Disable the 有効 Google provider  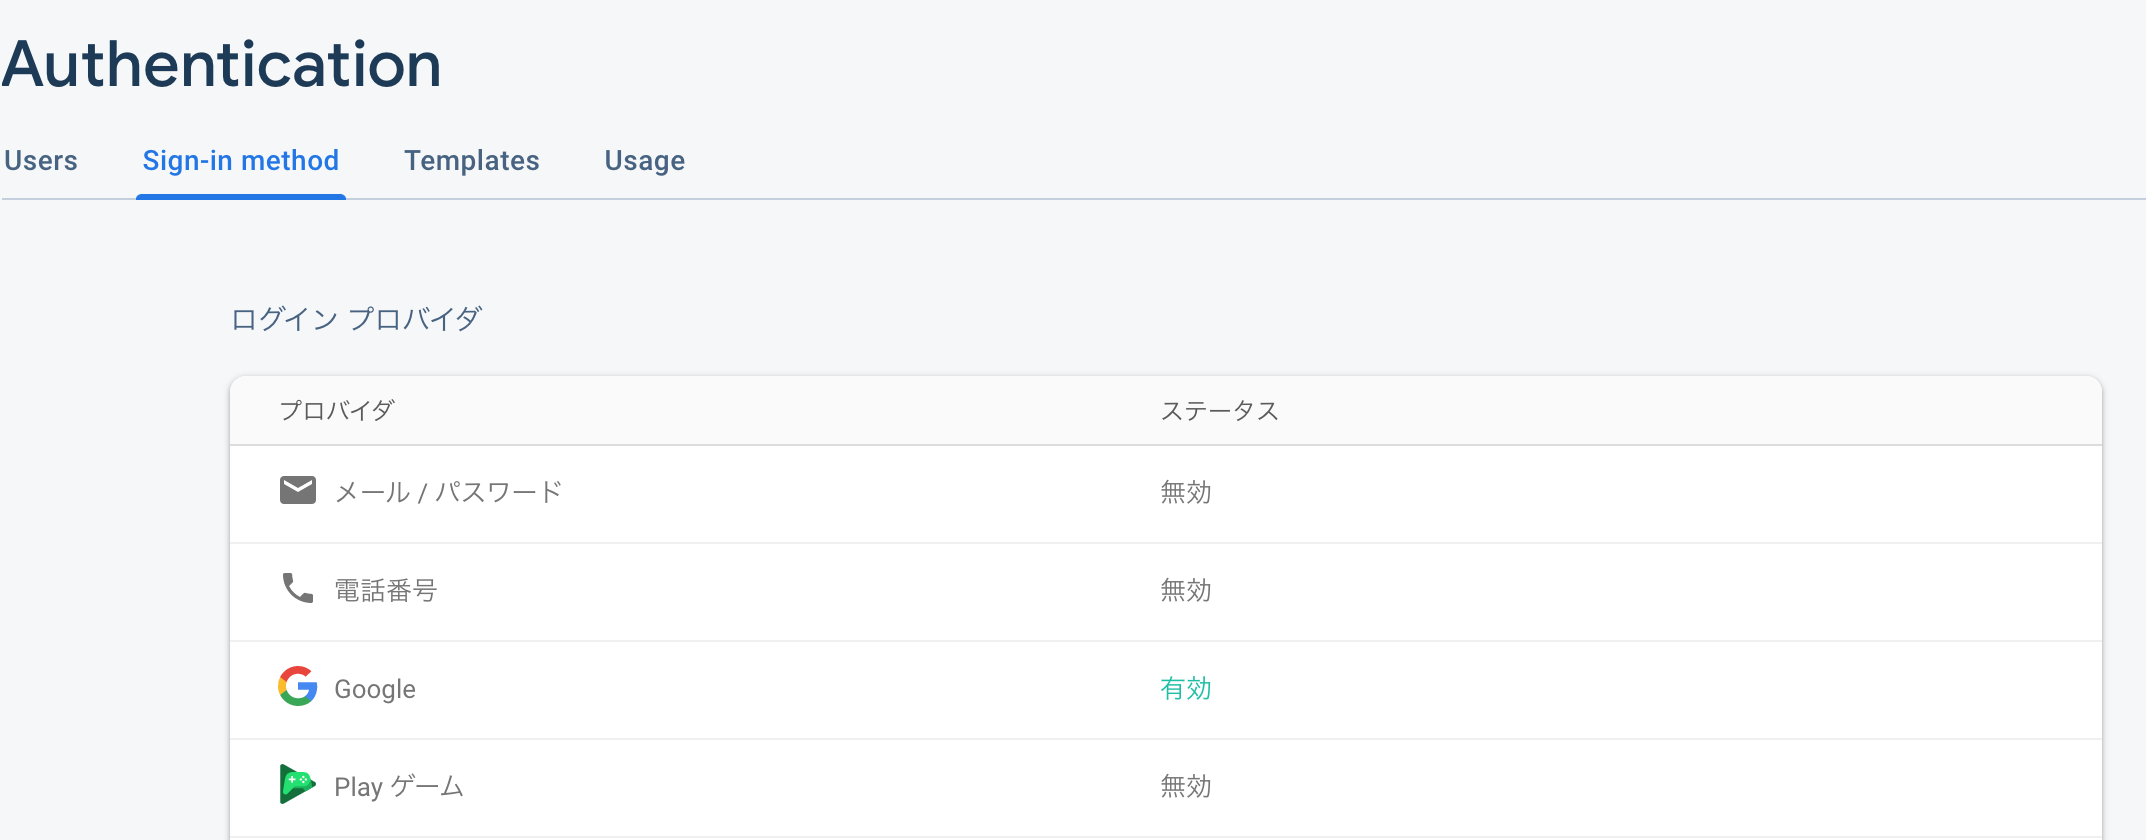pos(1184,688)
